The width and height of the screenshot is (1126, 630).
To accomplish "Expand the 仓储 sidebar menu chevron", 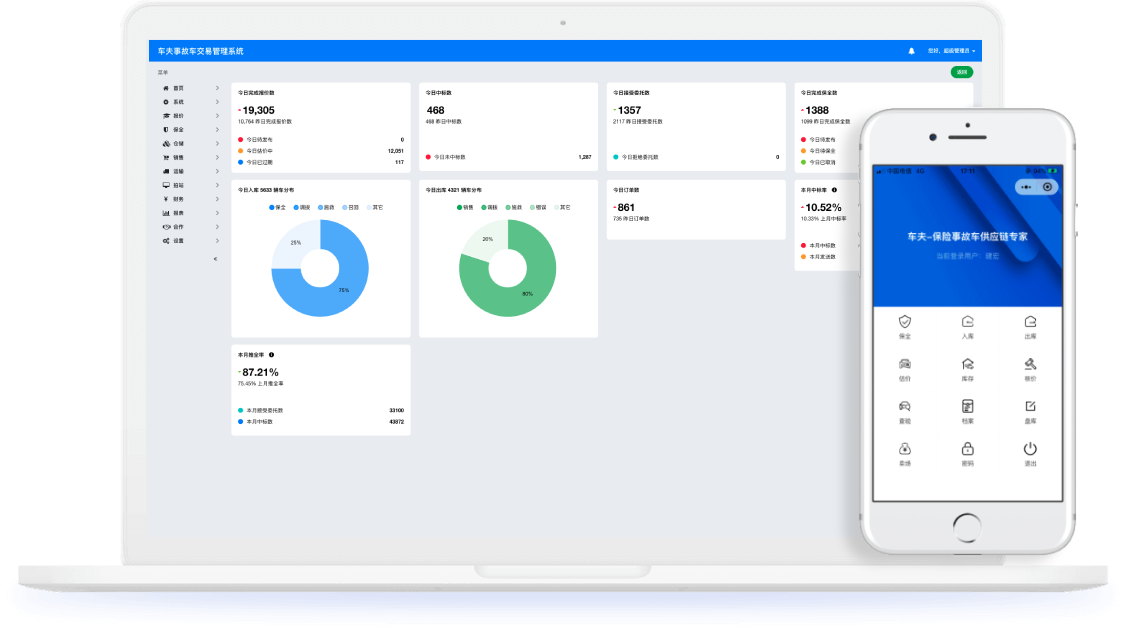I will [x=217, y=144].
